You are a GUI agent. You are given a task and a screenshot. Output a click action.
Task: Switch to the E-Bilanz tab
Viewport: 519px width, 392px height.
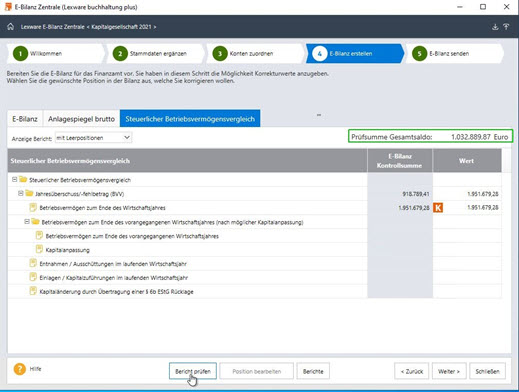[25, 119]
